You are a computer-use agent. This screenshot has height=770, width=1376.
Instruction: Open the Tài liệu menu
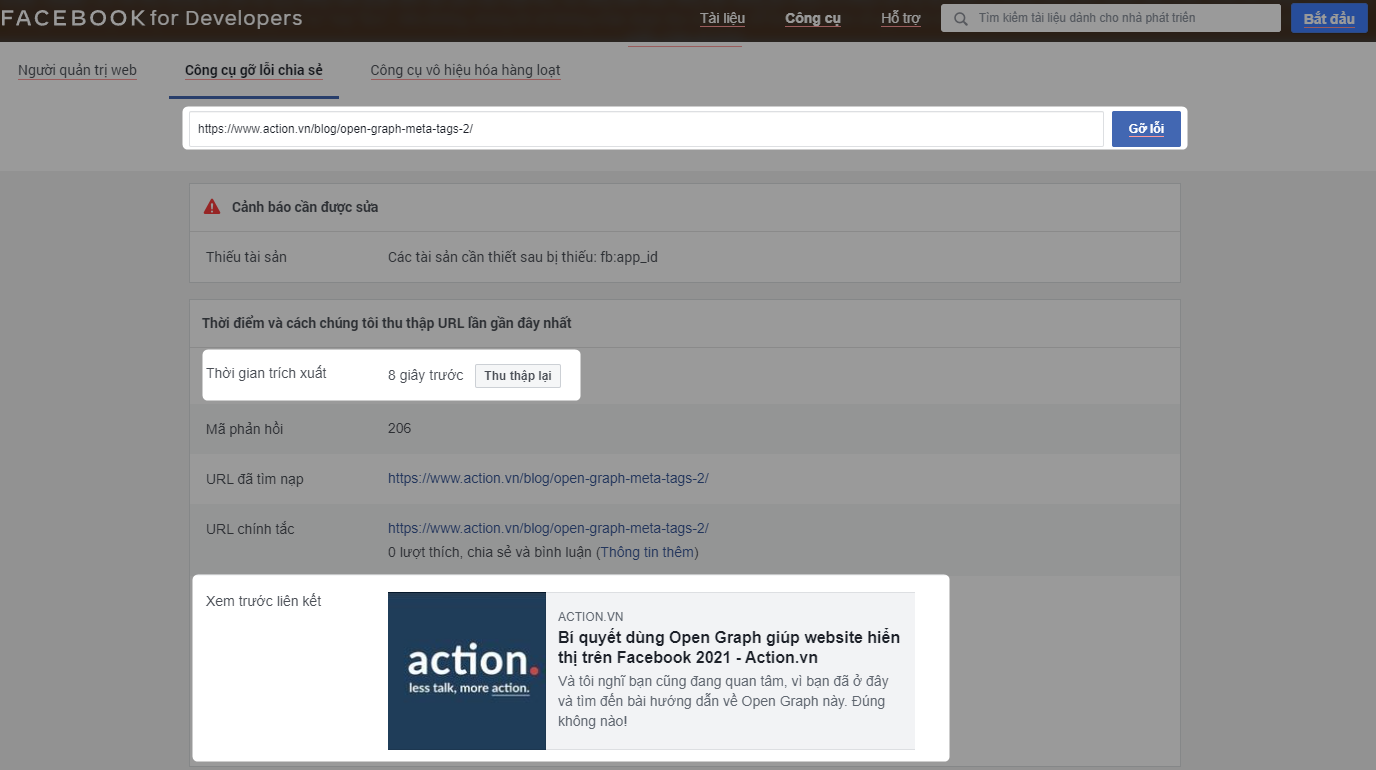pos(722,18)
